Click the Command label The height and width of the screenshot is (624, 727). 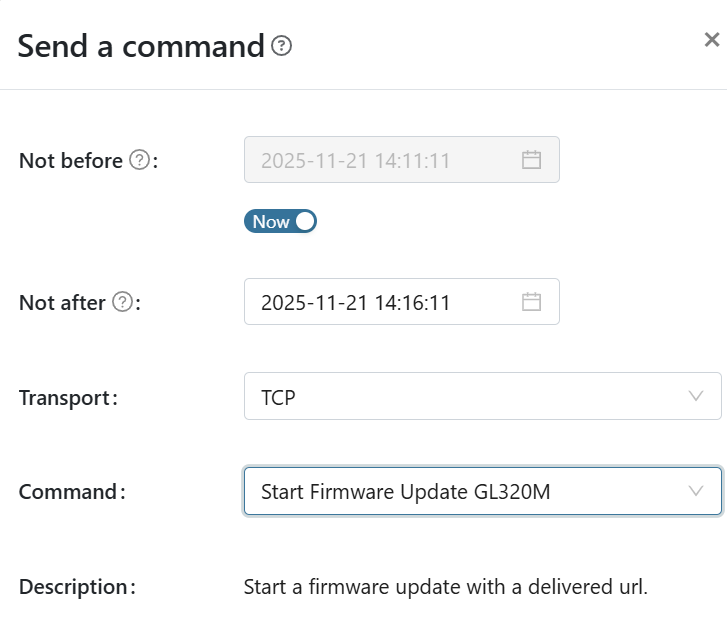pyautogui.click(x=70, y=491)
